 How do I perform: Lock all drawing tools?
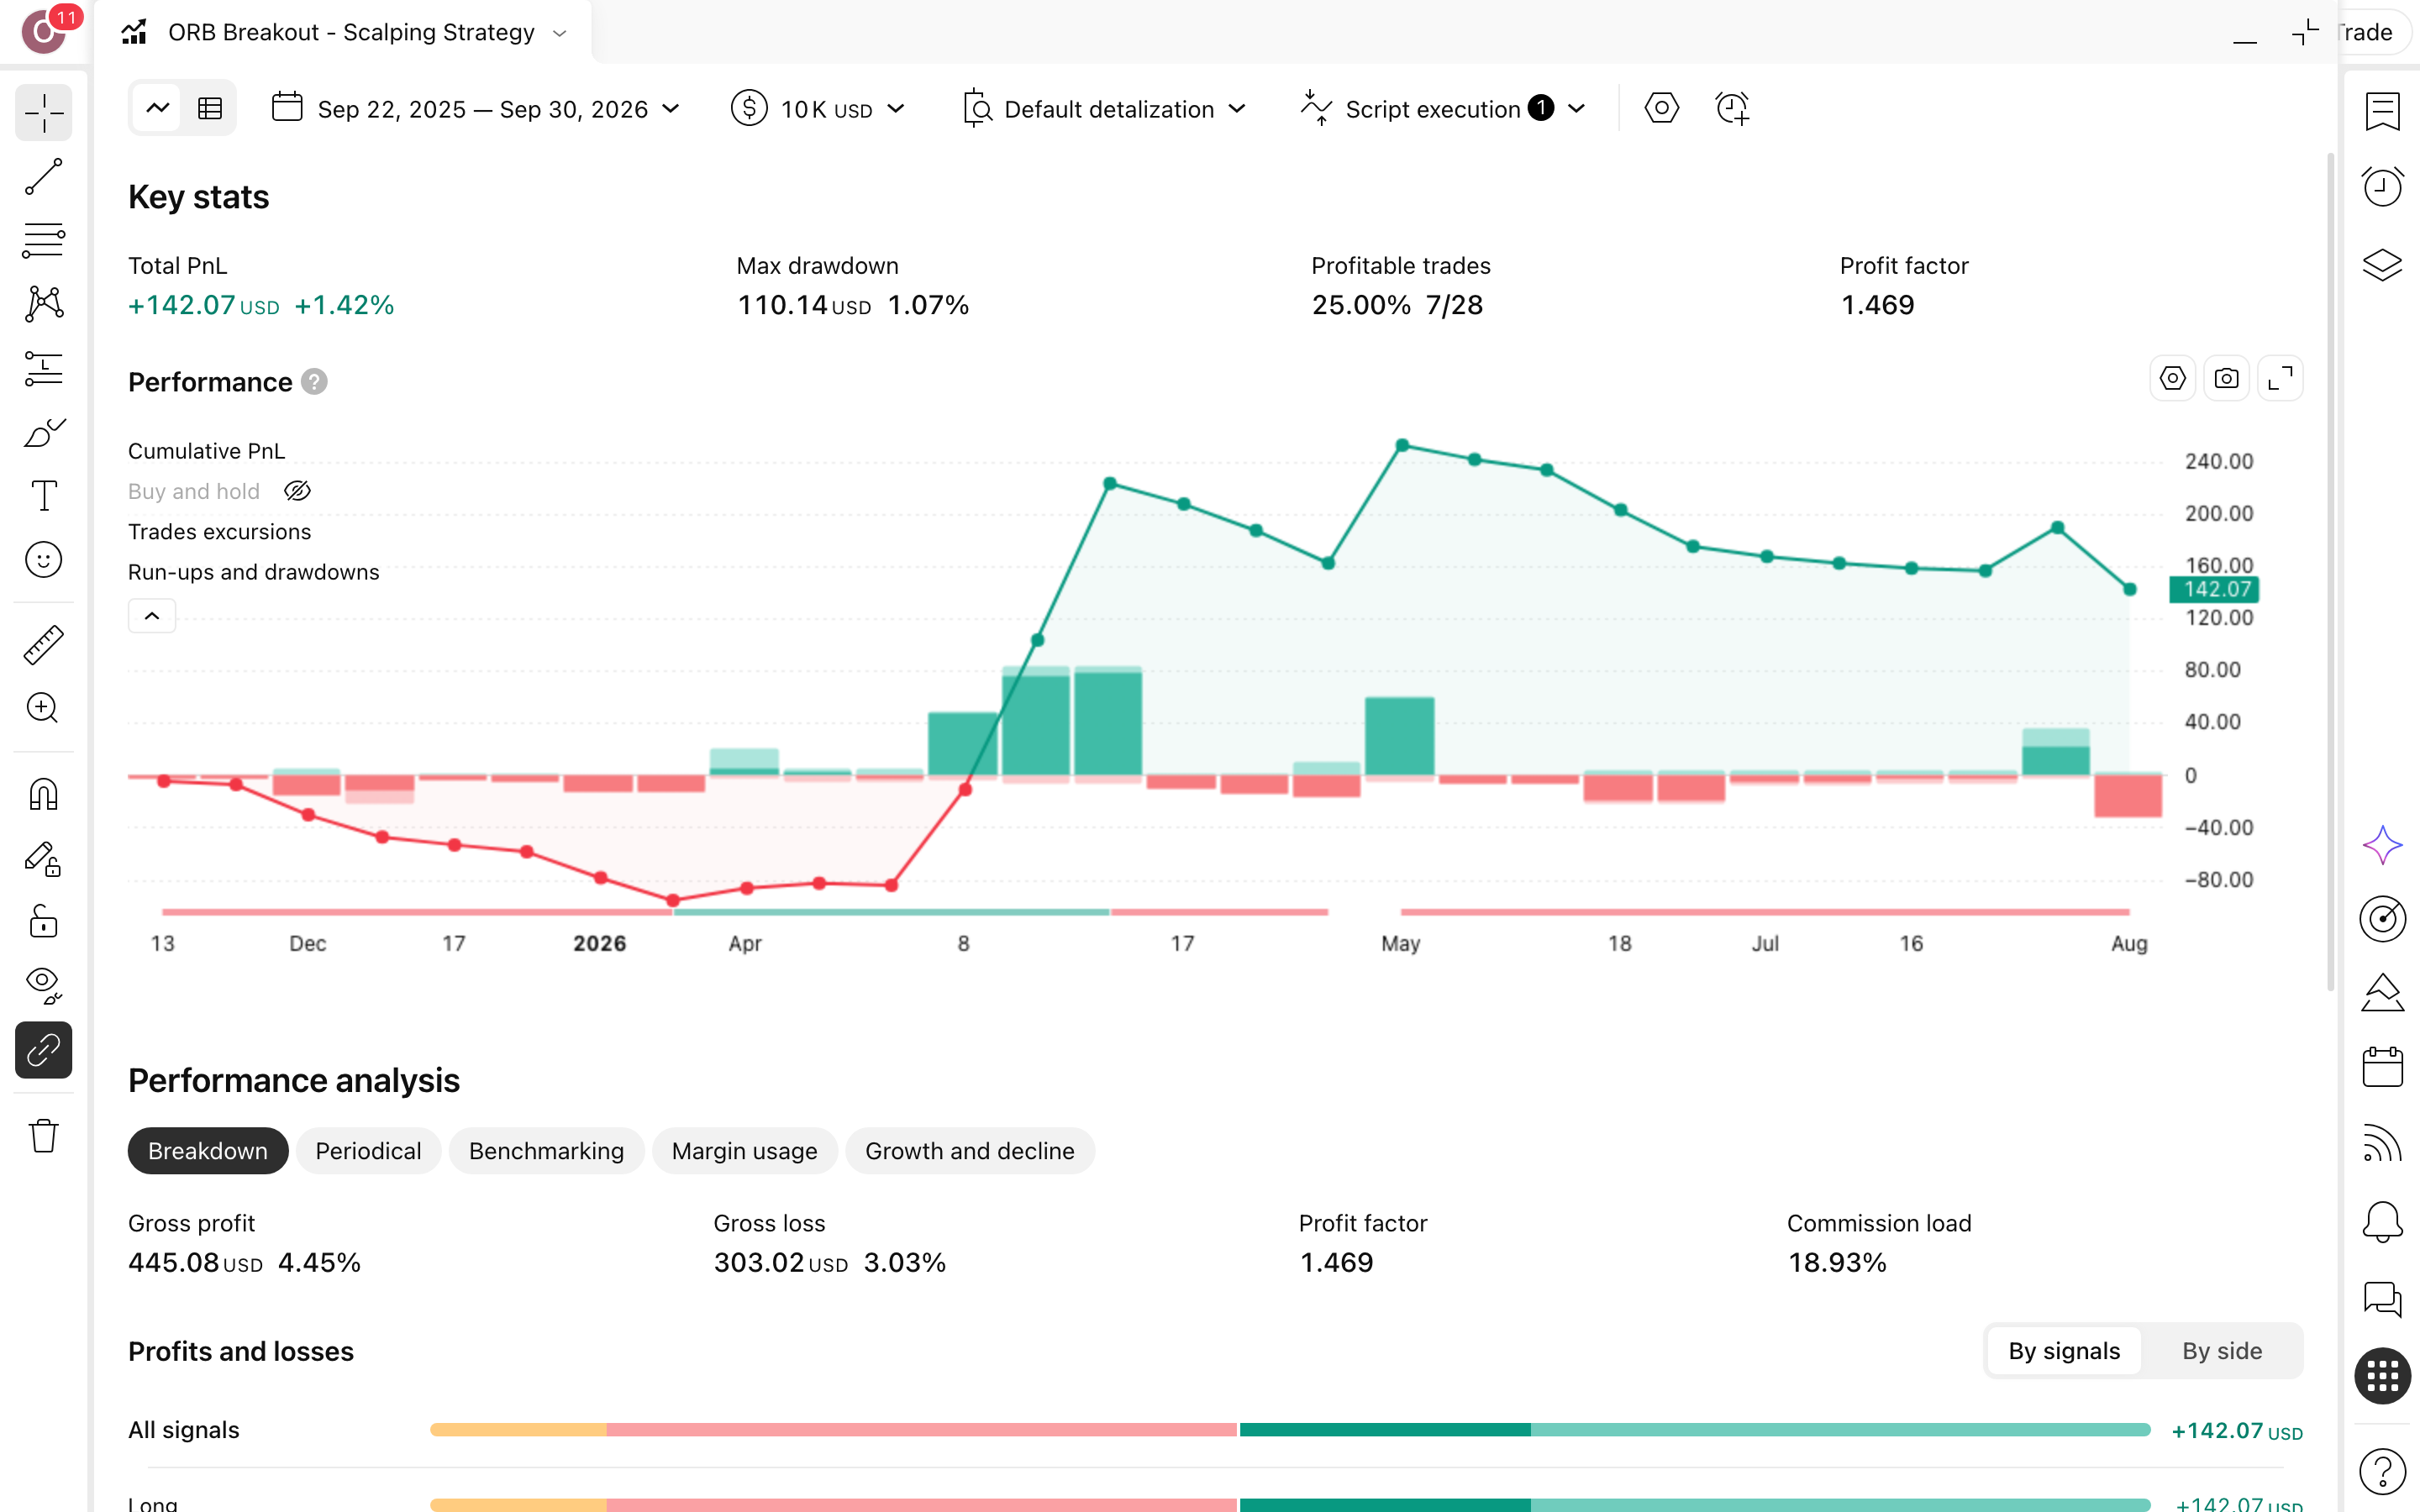point(44,922)
